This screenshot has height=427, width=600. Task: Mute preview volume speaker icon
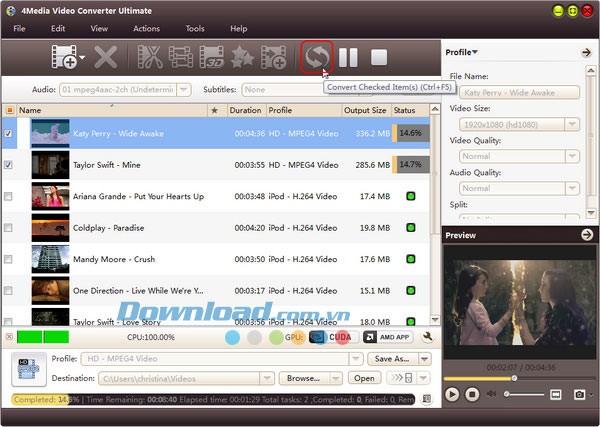coord(491,394)
